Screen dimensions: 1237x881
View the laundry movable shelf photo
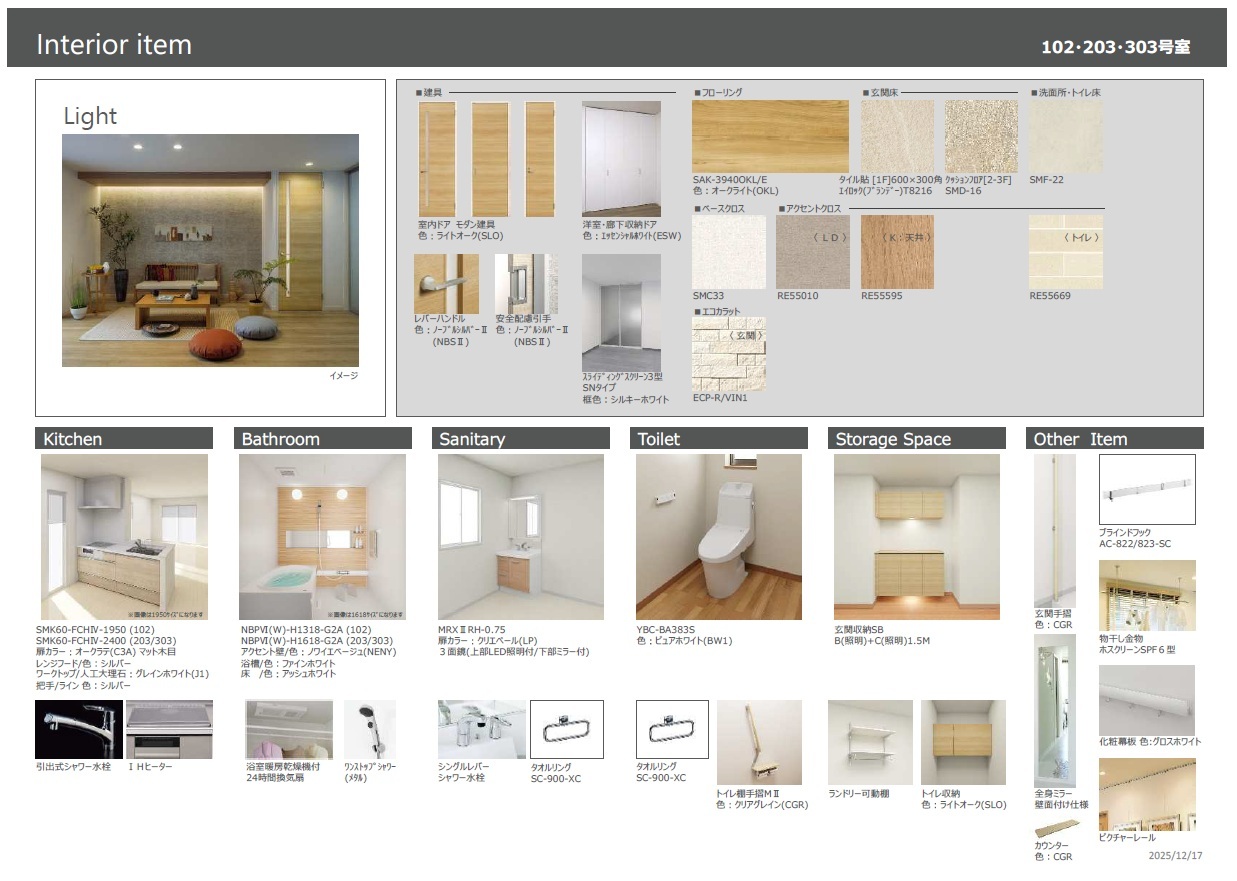point(871,742)
